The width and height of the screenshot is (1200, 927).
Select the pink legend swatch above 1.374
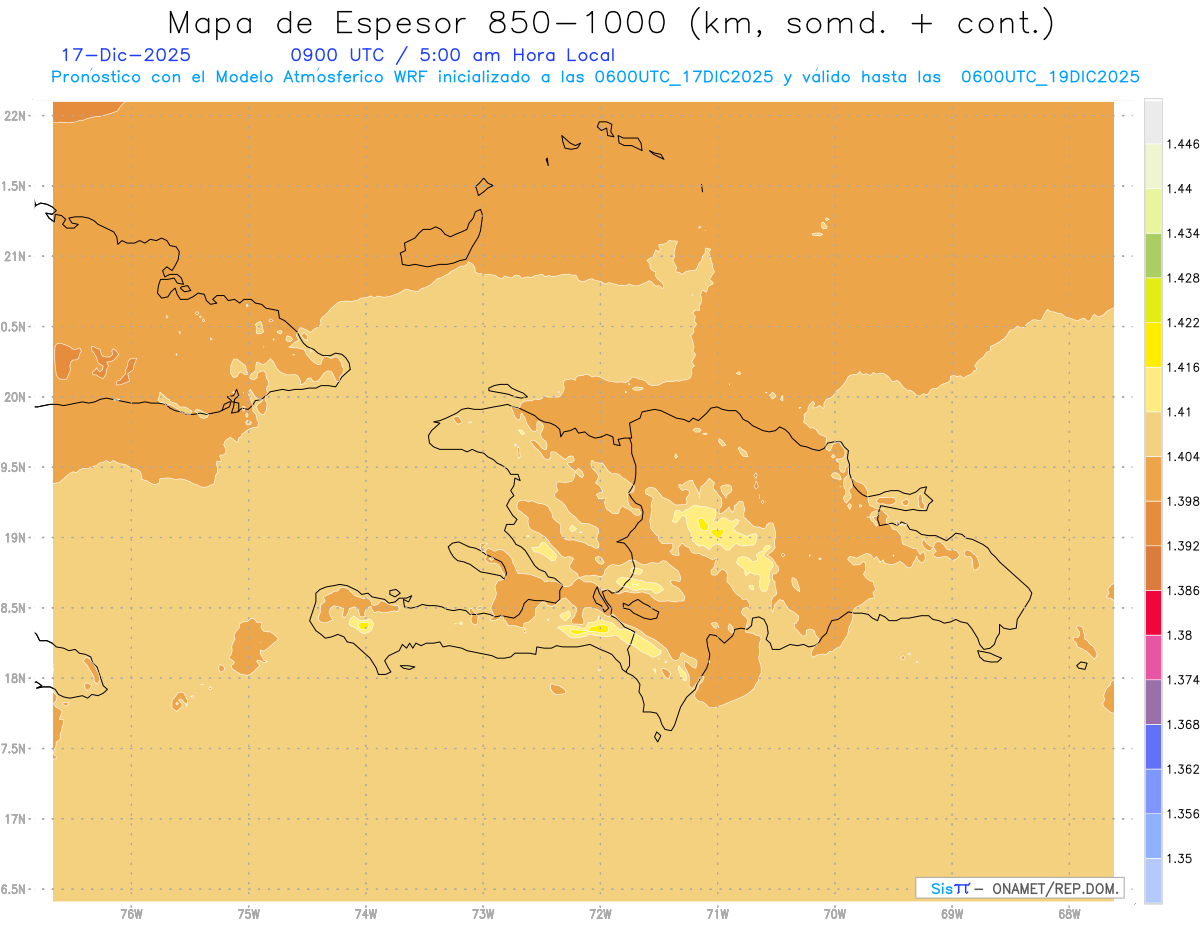pyautogui.click(x=1153, y=657)
